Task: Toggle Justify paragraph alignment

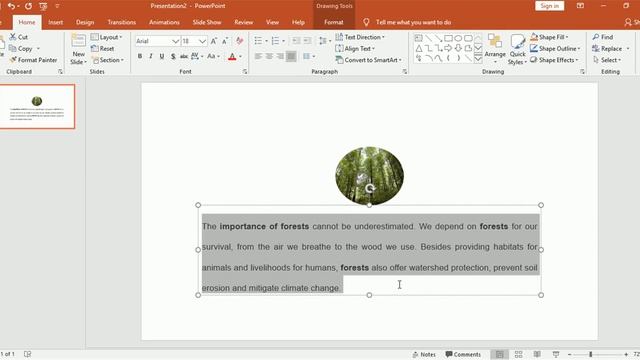Action: [291, 56]
